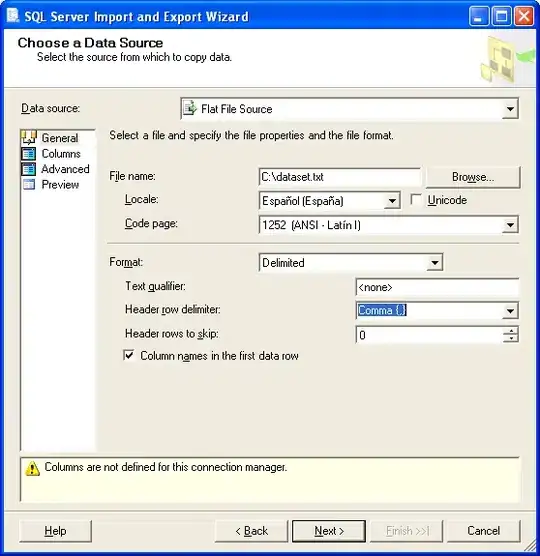Expand the Code page dropdown
Image resolution: width=540 pixels, height=556 pixels.
pyautogui.click(x=510, y=225)
